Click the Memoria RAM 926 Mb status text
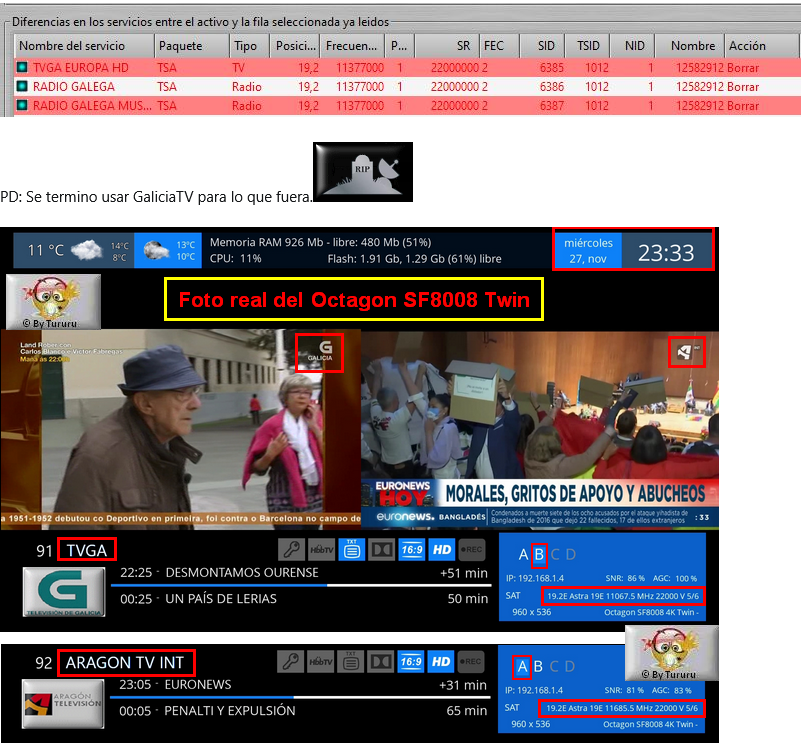 tap(321, 242)
